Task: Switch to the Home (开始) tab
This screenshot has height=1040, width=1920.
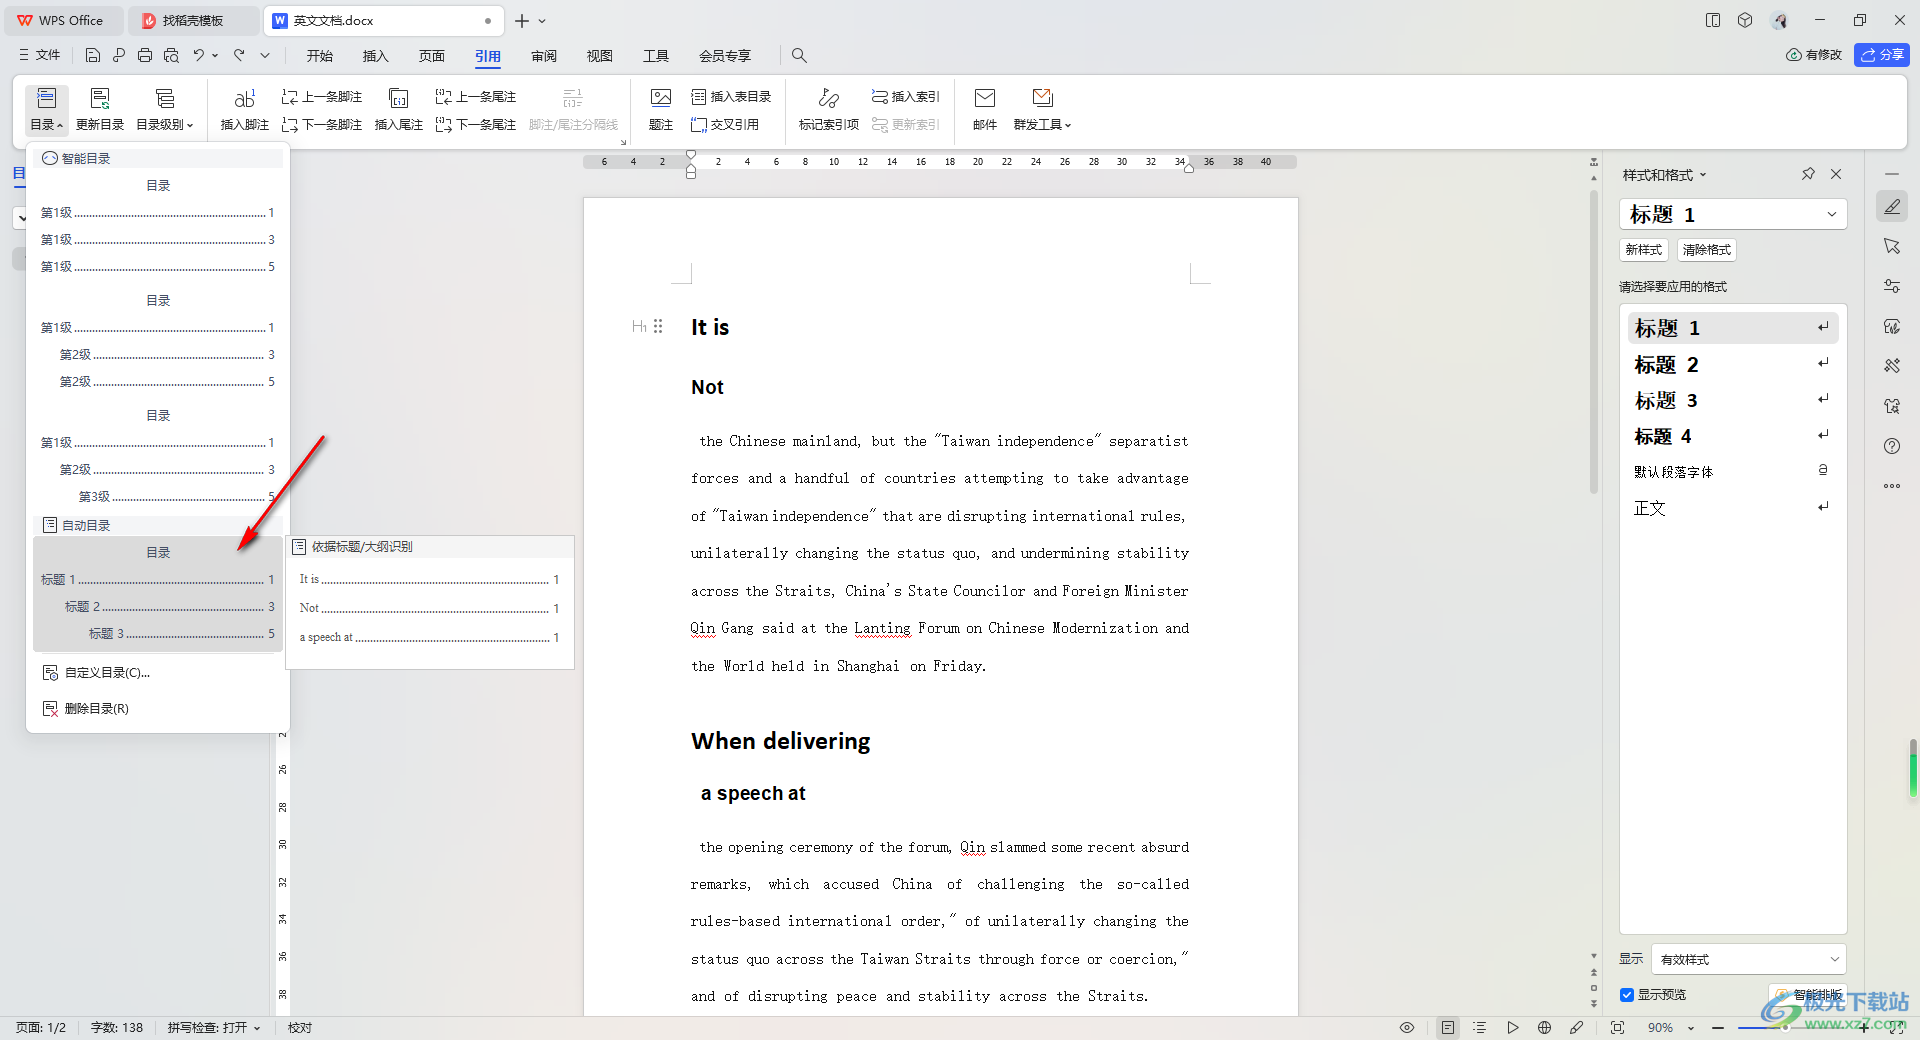Action: 320,56
